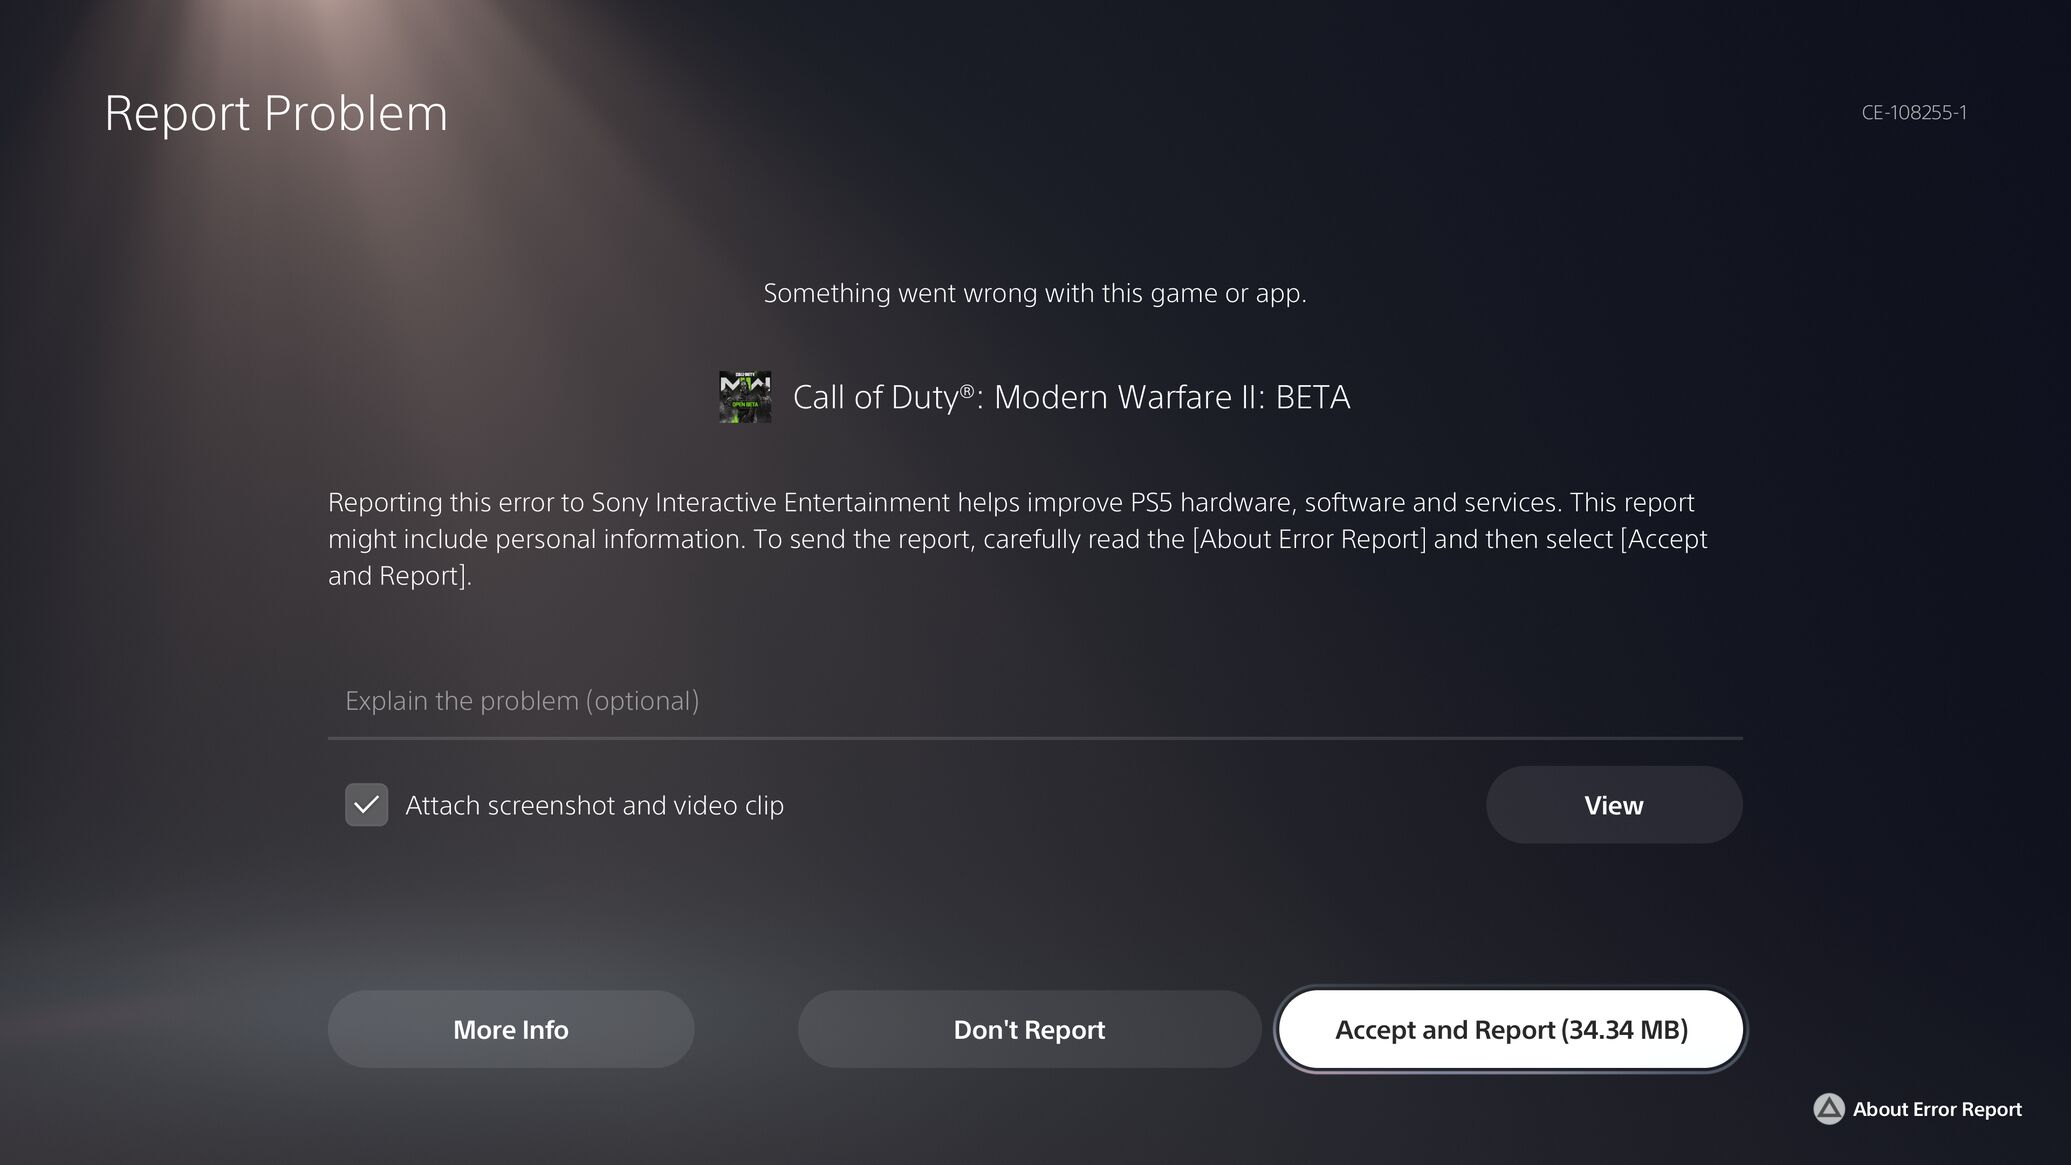Viewport: 2071px width, 1165px height.
Task: Click the [About Error Report] text in paragraph
Action: coord(1309,540)
